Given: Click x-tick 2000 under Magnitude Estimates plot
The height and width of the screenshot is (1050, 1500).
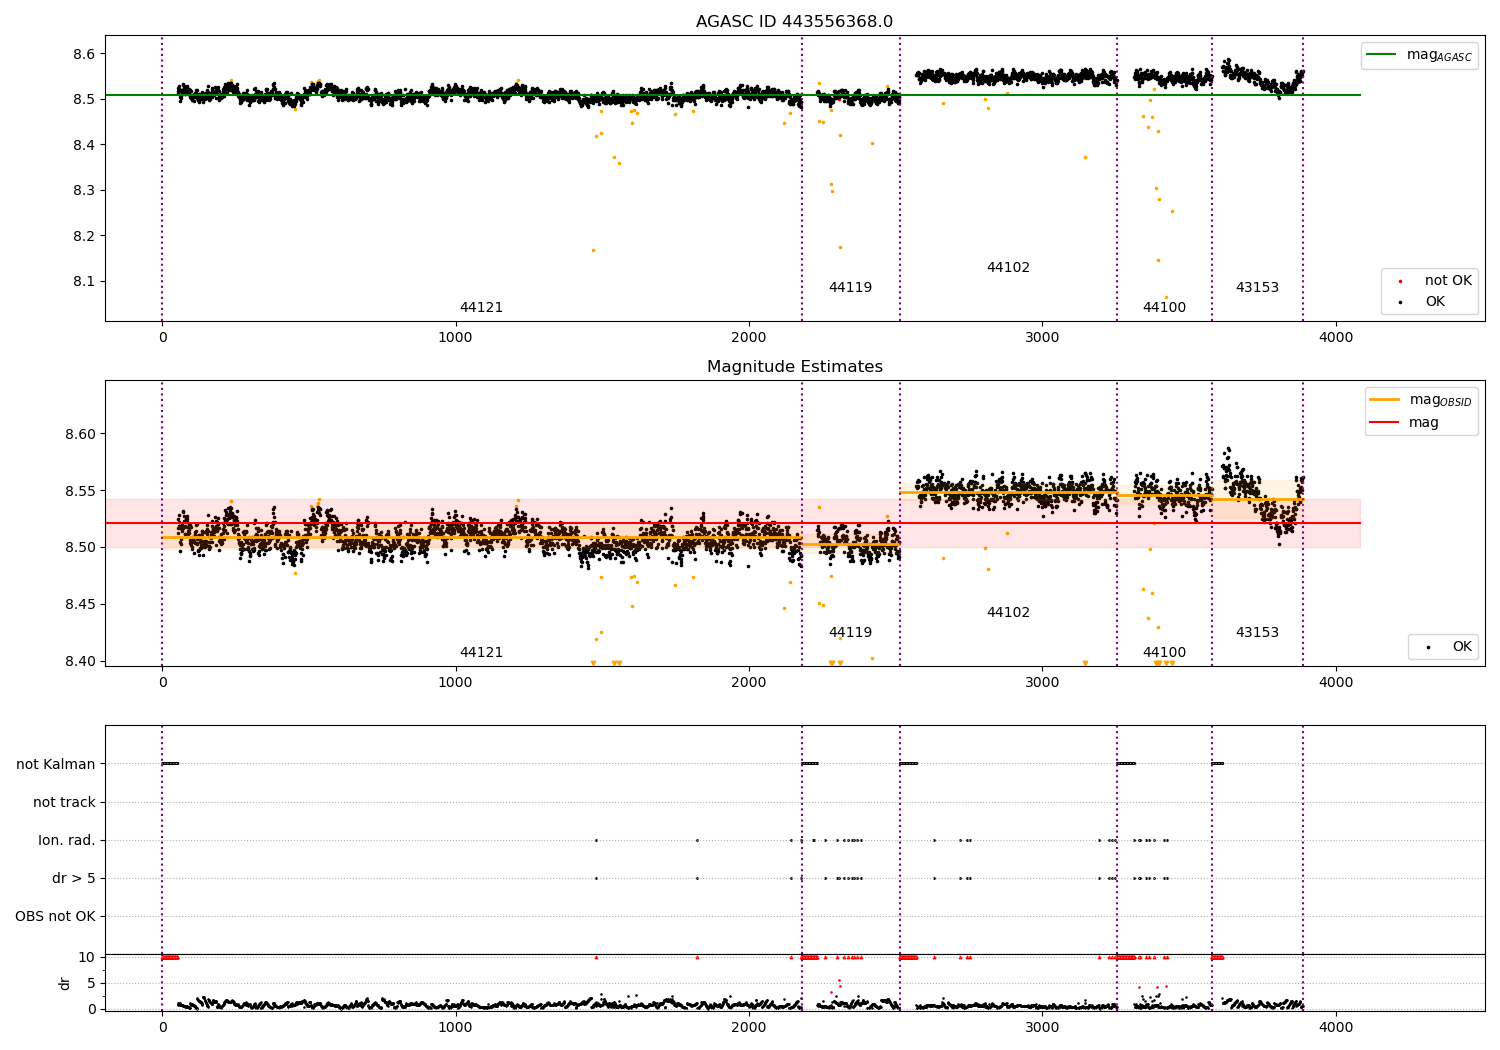Looking at the screenshot, I should click(749, 682).
